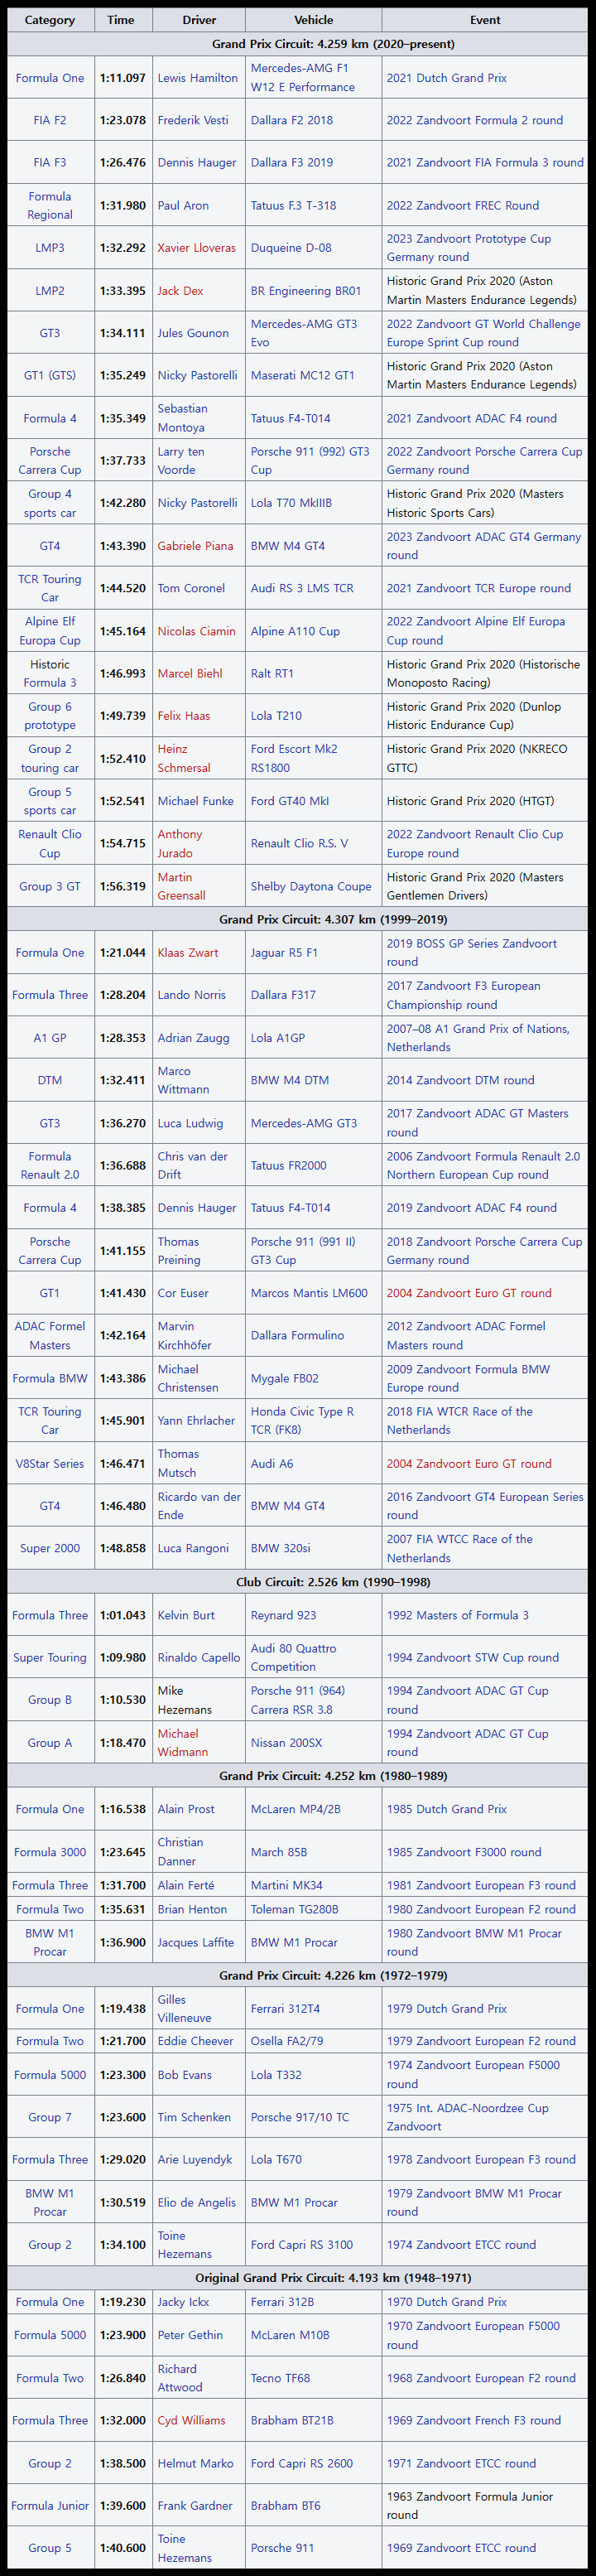Click Lewis Hamilton driver link

(197, 78)
